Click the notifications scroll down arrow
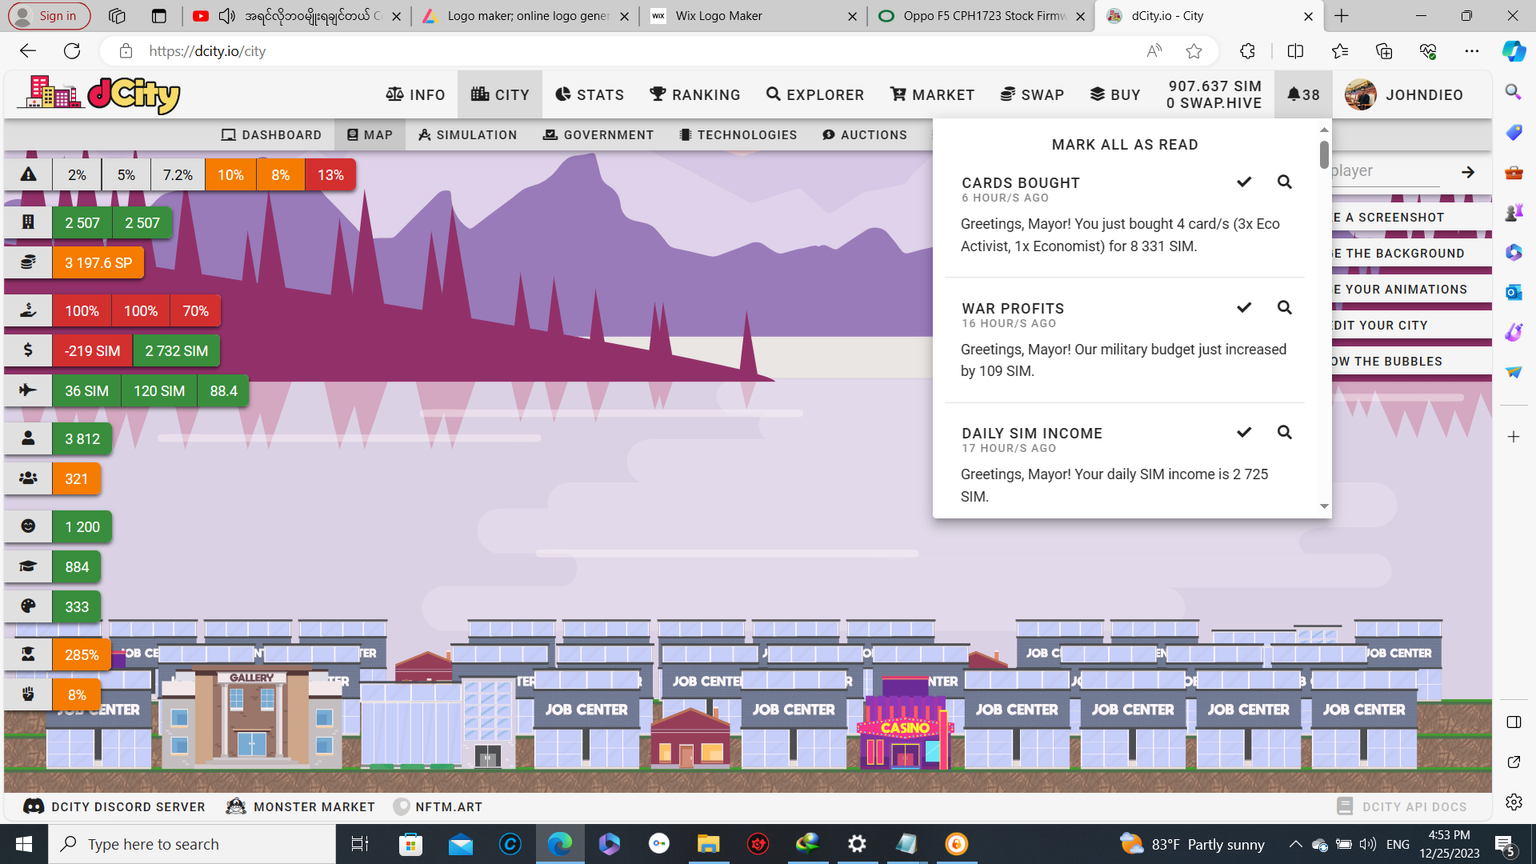Screen dimensions: 1536x864 (x=1324, y=506)
